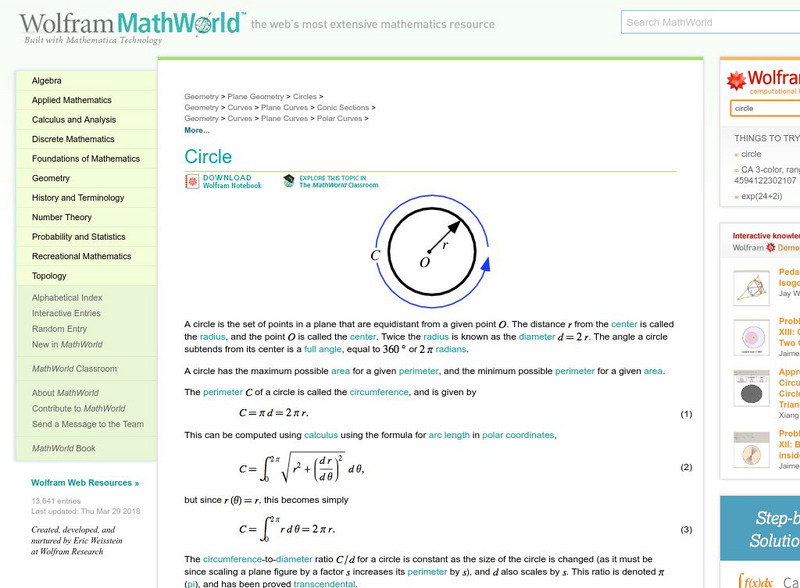
Task: Load a Random Entry
Action: (x=59, y=329)
